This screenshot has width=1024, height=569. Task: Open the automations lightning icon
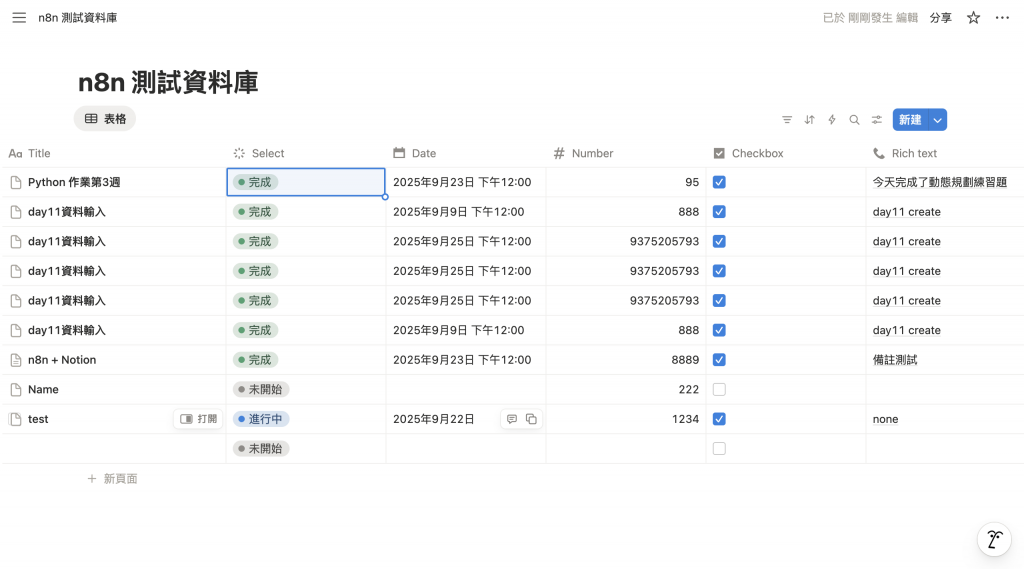(831, 120)
